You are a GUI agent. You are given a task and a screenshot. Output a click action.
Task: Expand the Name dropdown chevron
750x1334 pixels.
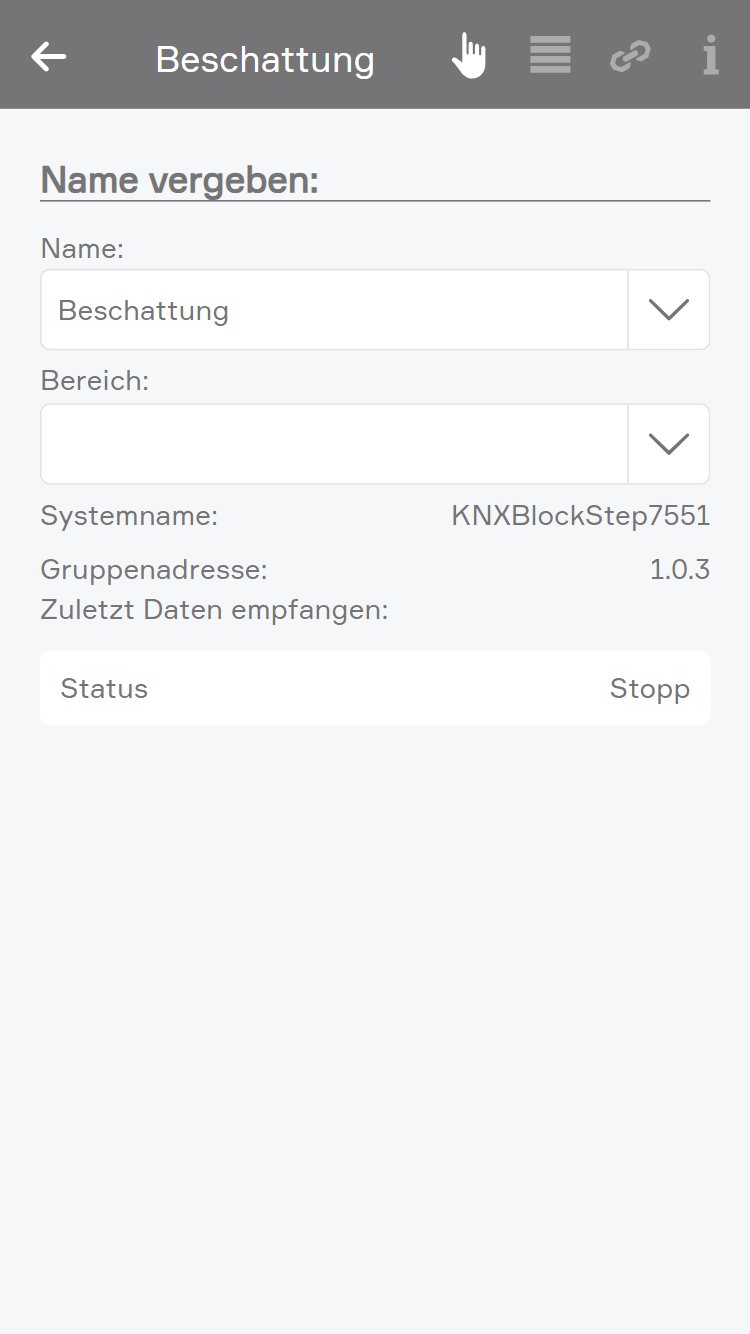[x=668, y=310]
